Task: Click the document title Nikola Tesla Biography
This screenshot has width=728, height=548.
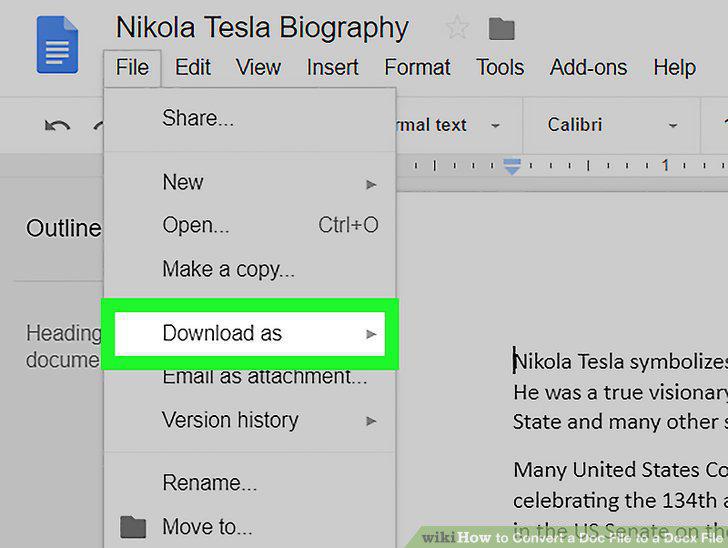Action: pyautogui.click(x=262, y=28)
